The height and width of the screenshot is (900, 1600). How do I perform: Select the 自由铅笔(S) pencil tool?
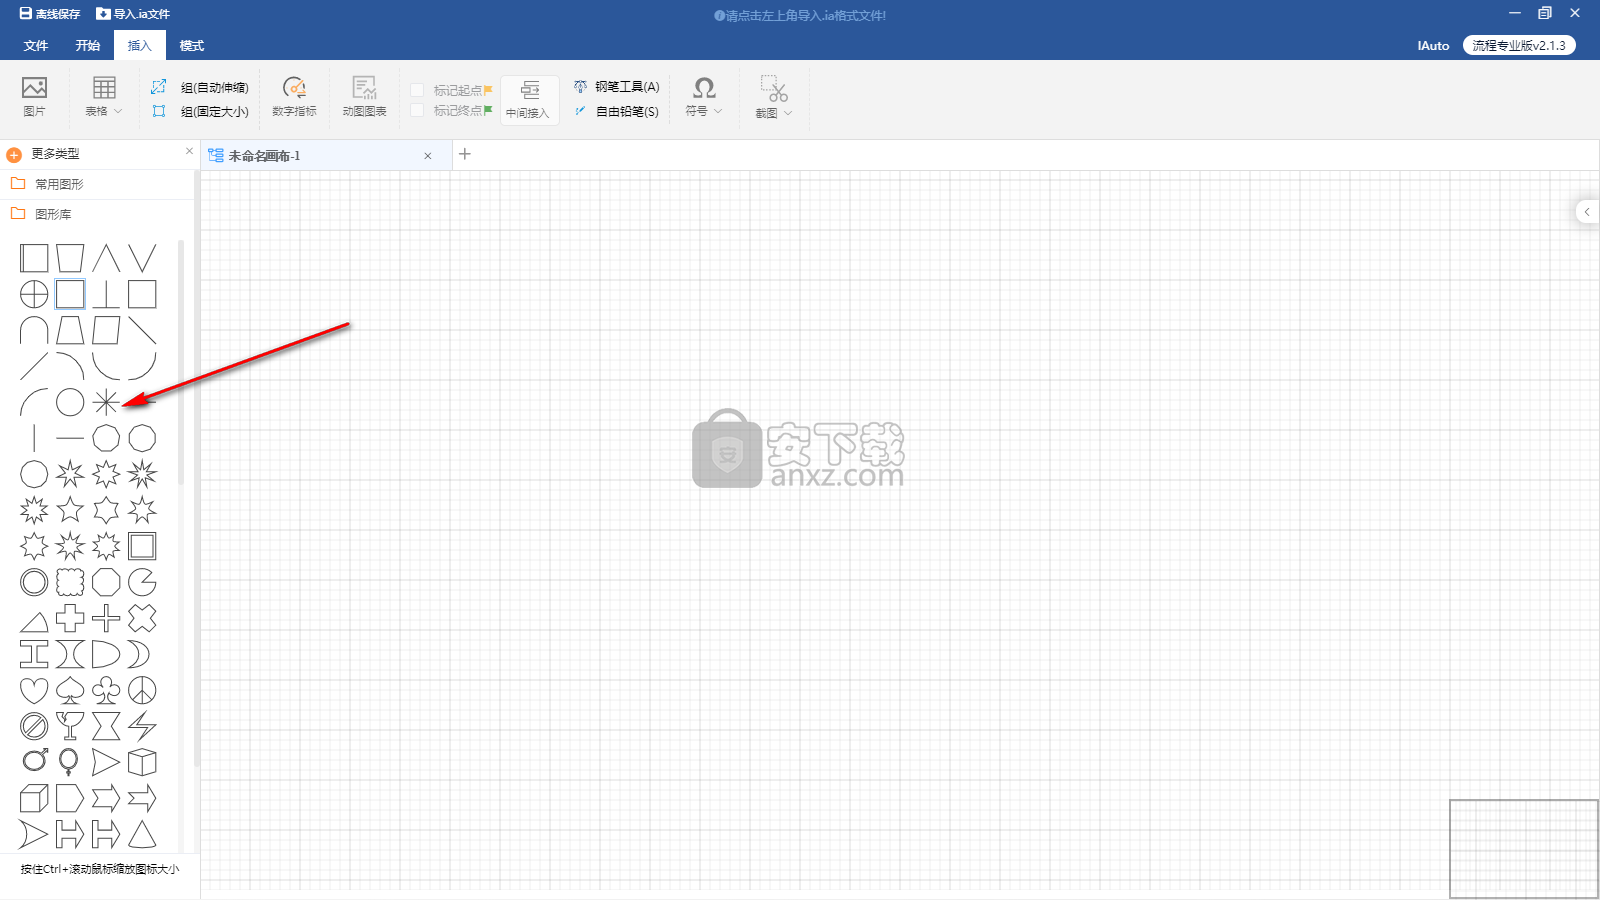(x=616, y=111)
